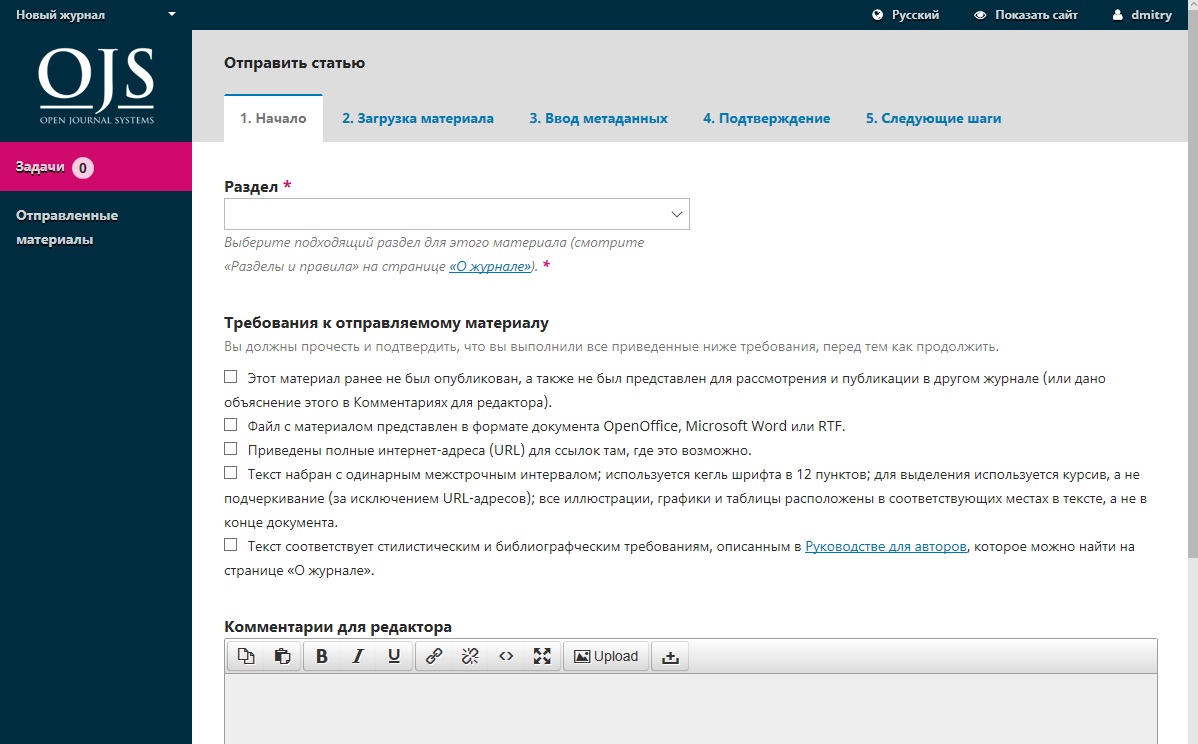Toggle Bold formatting in the comments editor
This screenshot has width=1198, height=744.
tap(322, 656)
